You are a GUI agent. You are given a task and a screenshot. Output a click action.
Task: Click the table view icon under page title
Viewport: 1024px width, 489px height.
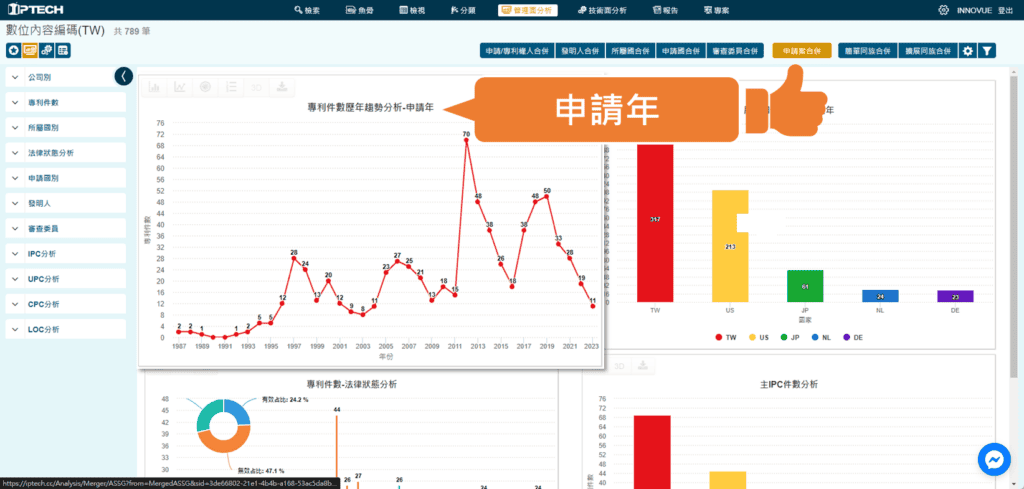click(63, 50)
